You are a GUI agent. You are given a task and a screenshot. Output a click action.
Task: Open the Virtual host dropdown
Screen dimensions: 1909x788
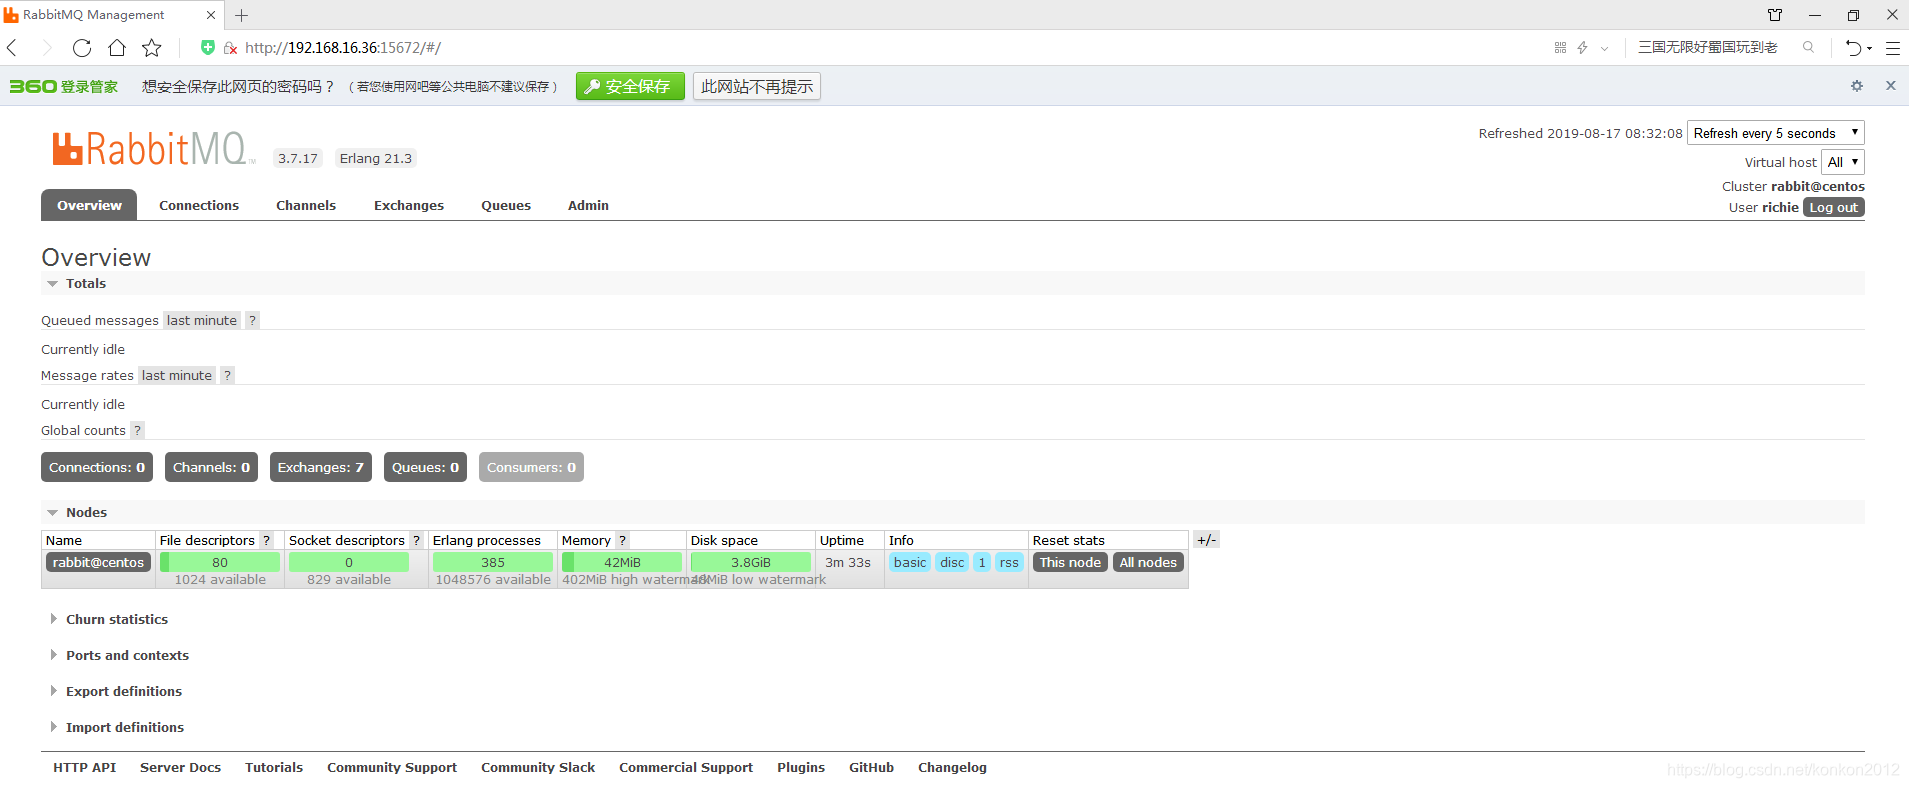click(1843, 162)
